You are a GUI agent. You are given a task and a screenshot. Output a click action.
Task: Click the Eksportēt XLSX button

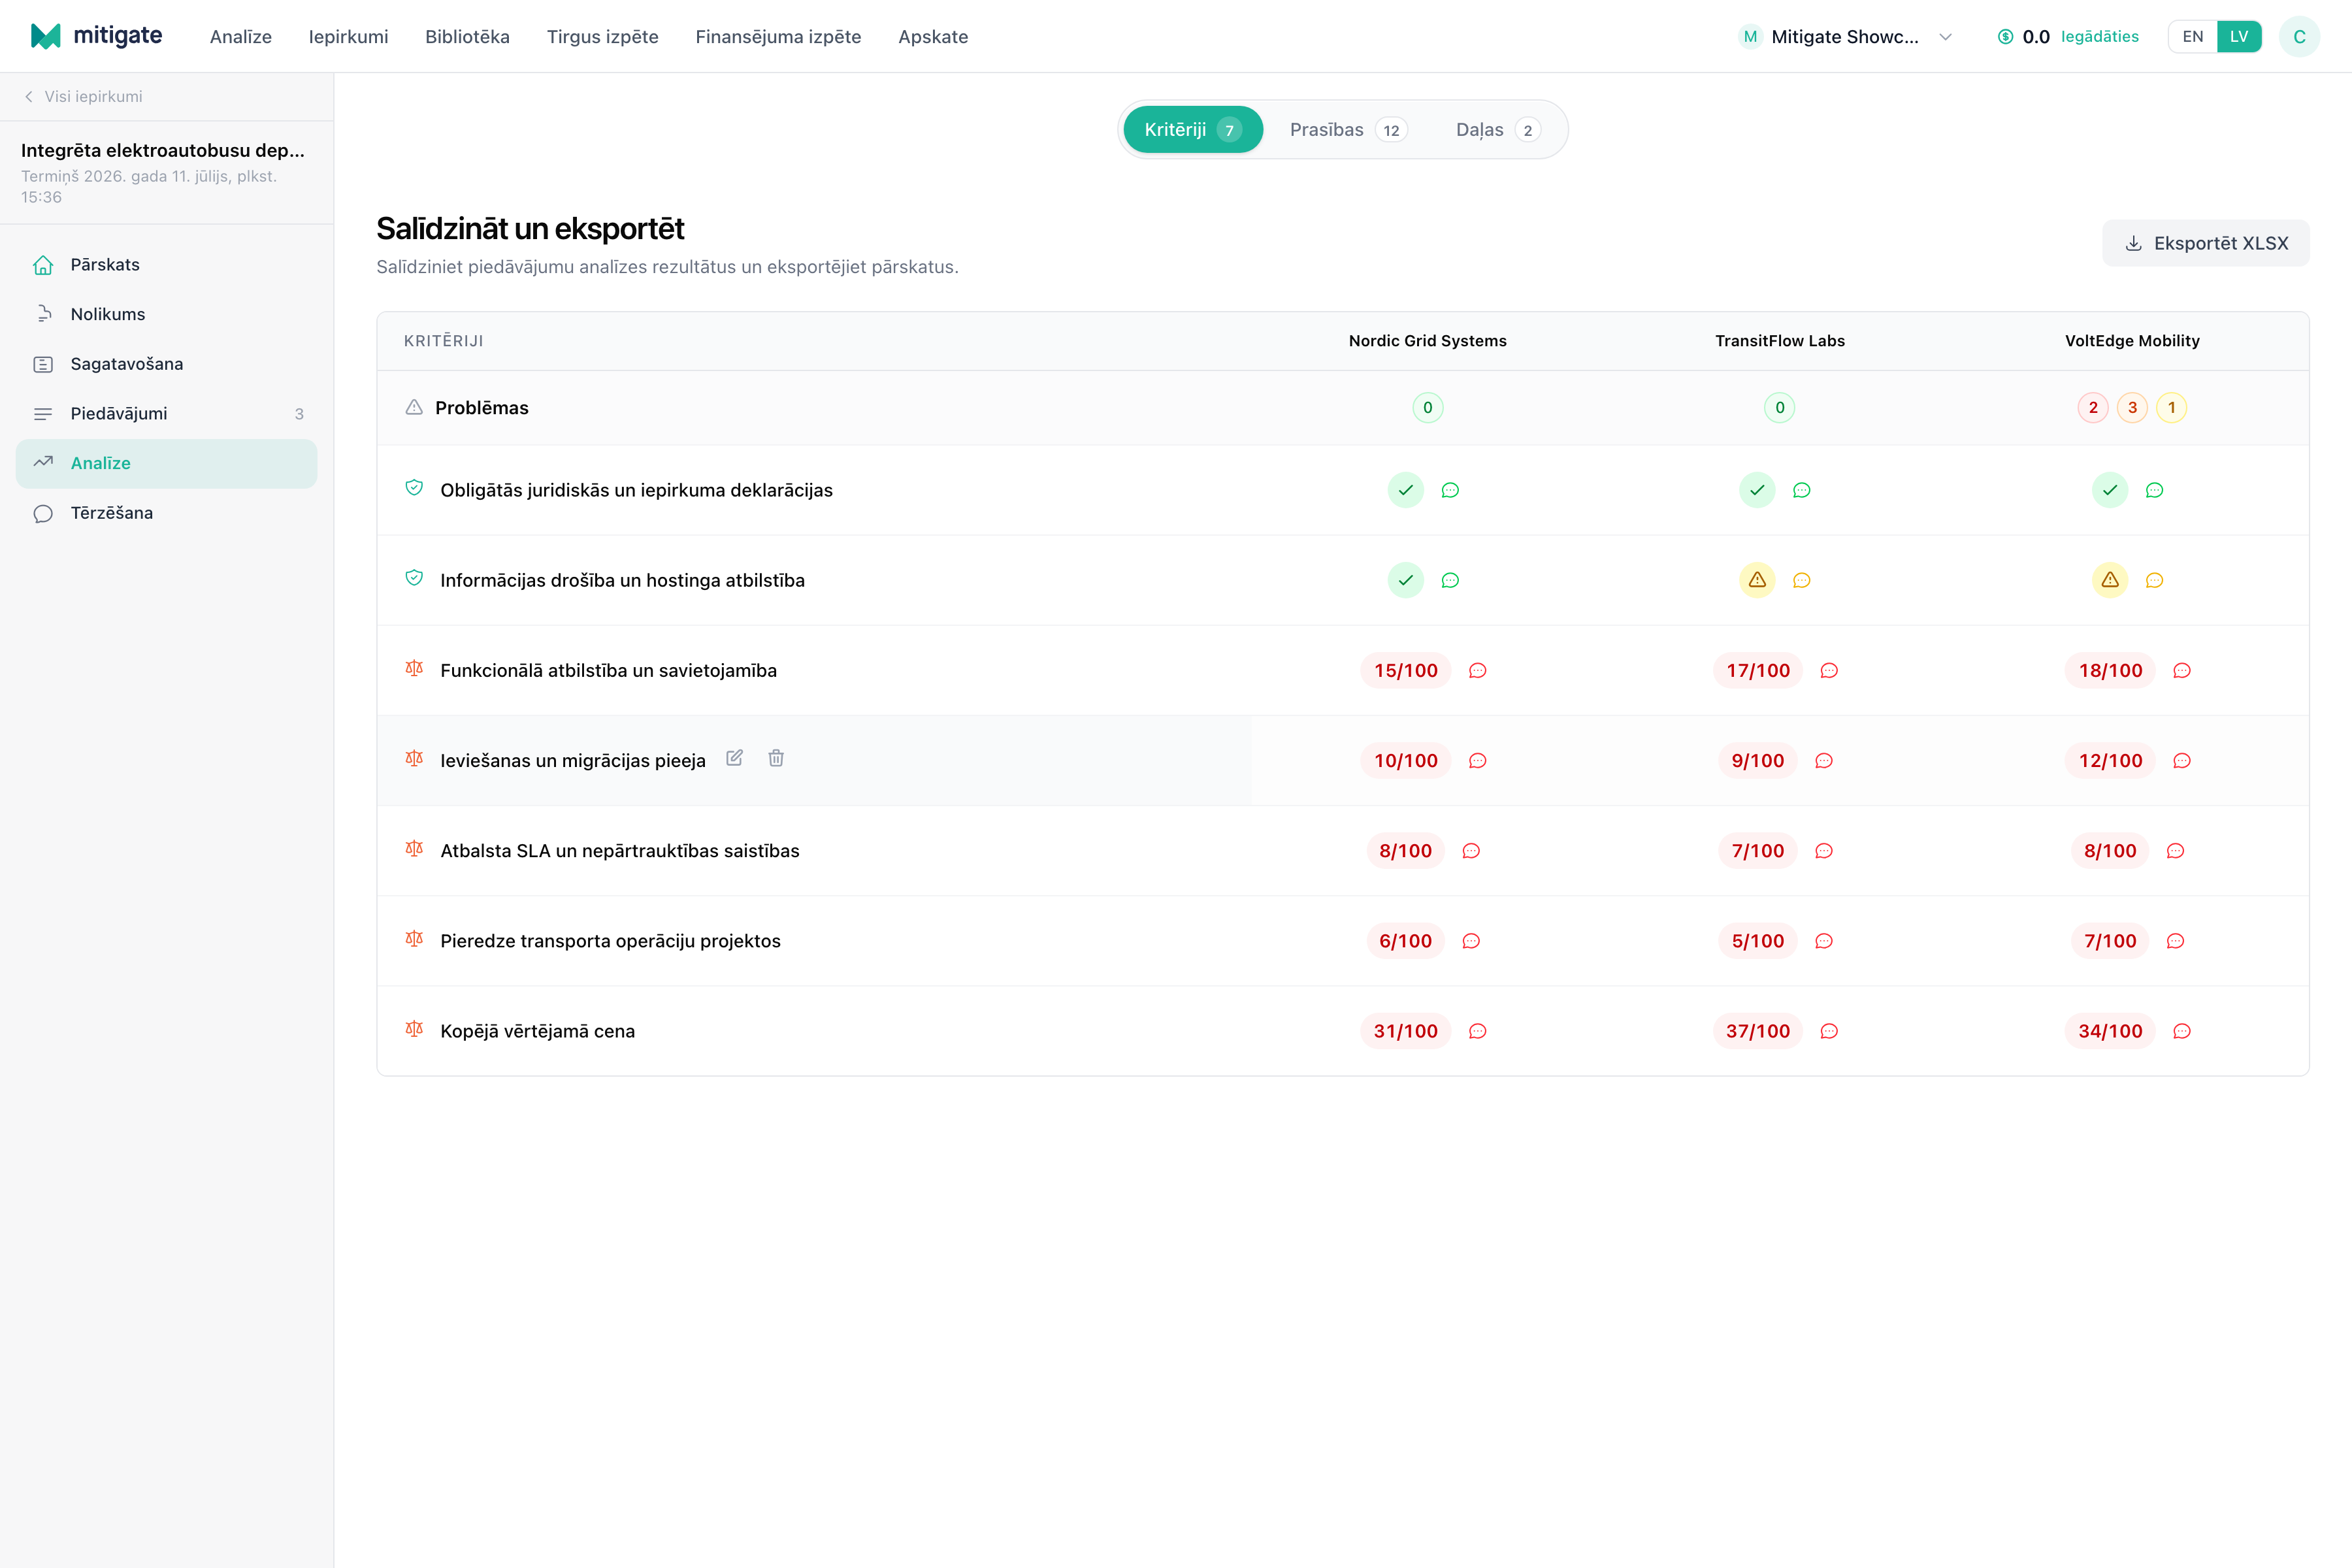tap(2206, 243)
